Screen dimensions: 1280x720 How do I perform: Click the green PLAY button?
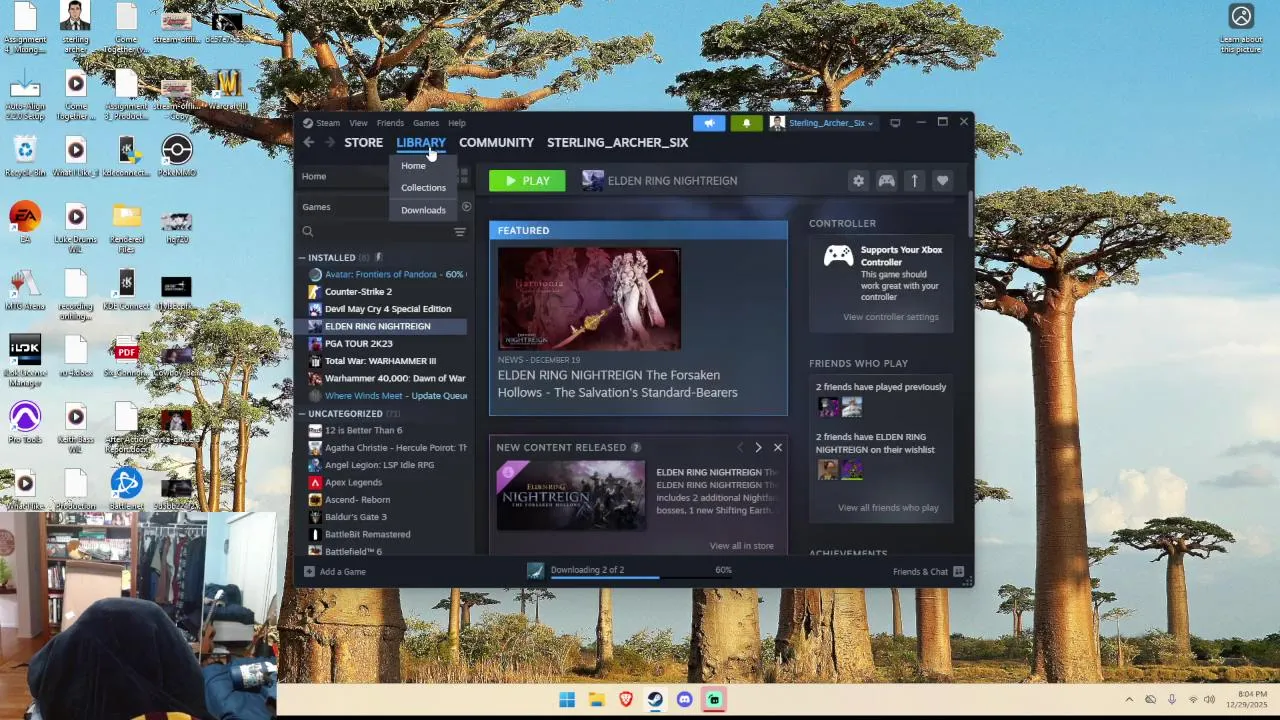pos(527,181)
